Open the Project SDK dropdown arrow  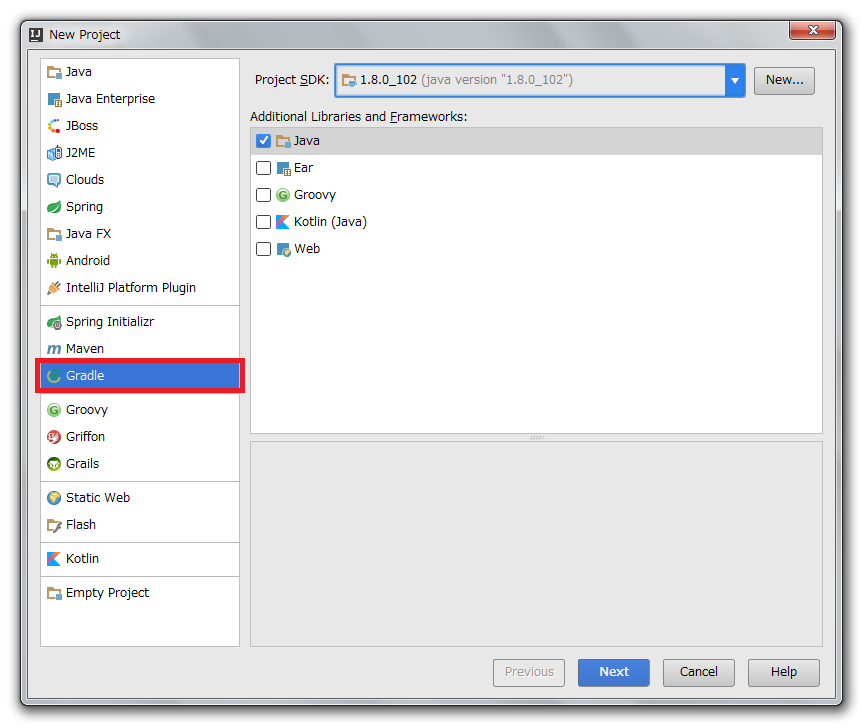(735, 80)
